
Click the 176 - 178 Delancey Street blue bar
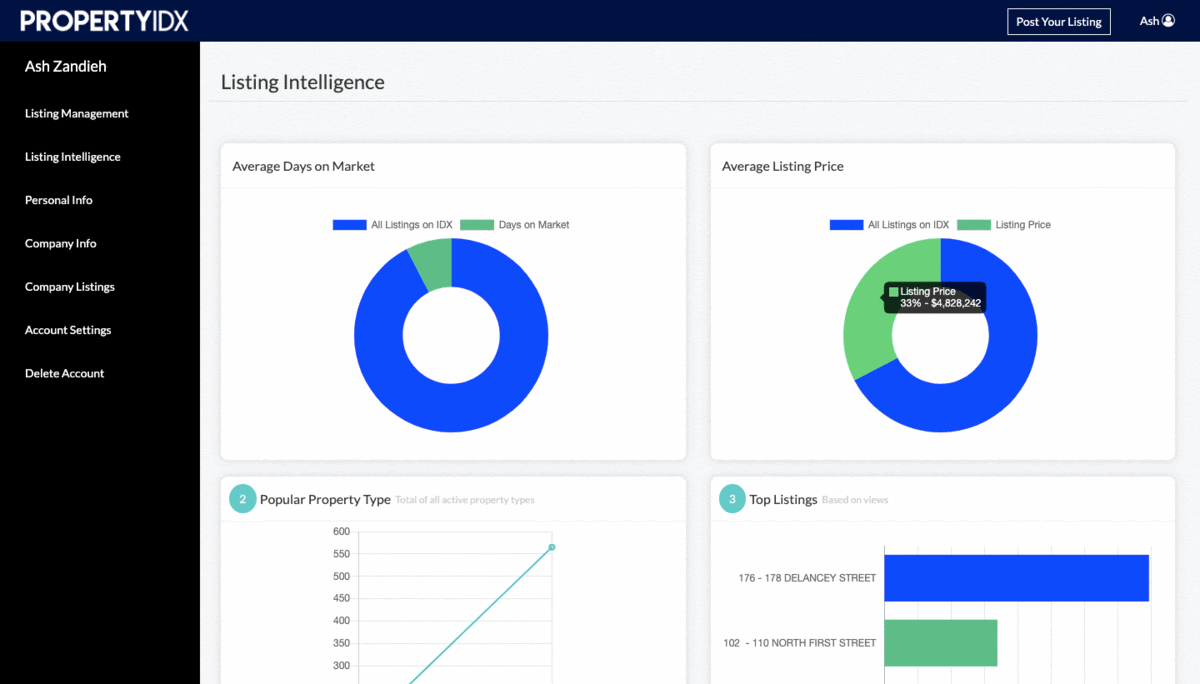point(1016,578)
